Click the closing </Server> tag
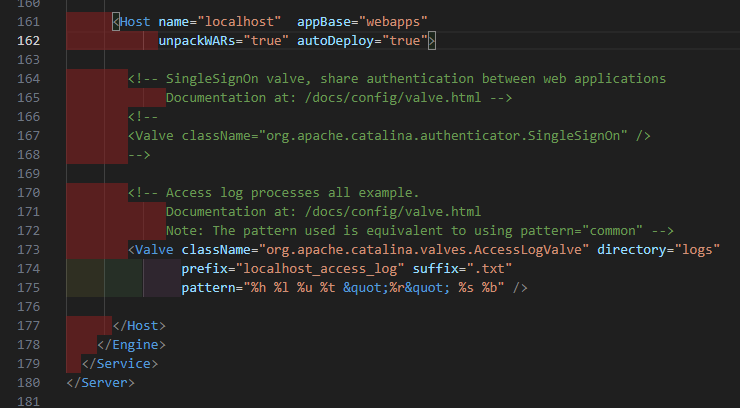 (101, 383)
